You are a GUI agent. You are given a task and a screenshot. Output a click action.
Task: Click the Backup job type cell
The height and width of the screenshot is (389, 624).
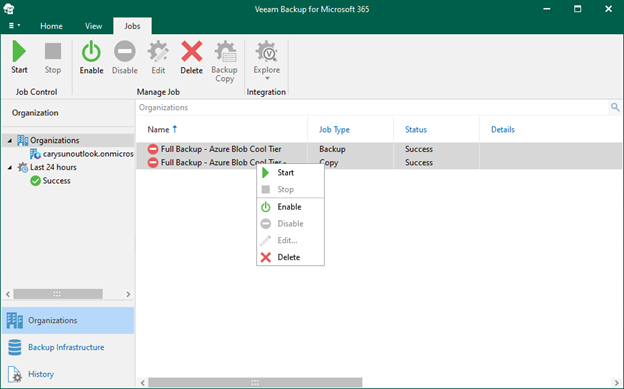point(332,149)
